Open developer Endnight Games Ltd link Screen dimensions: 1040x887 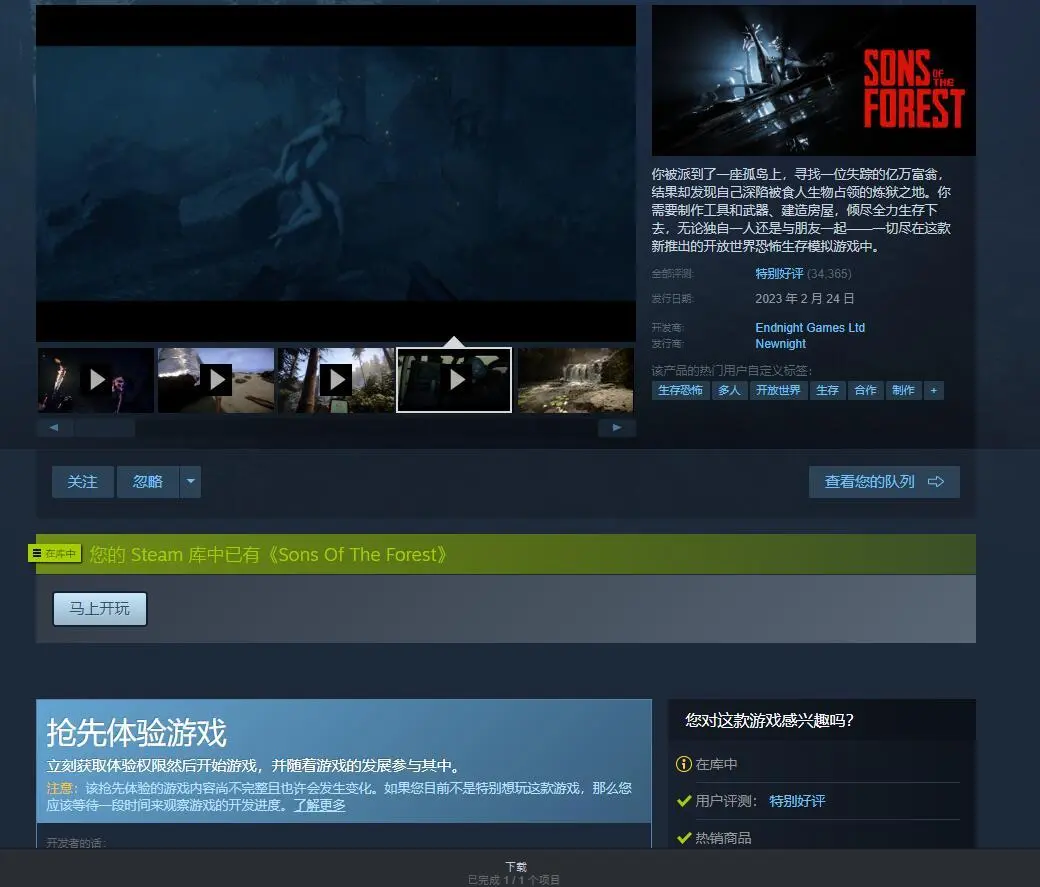(x=810, y=328)
